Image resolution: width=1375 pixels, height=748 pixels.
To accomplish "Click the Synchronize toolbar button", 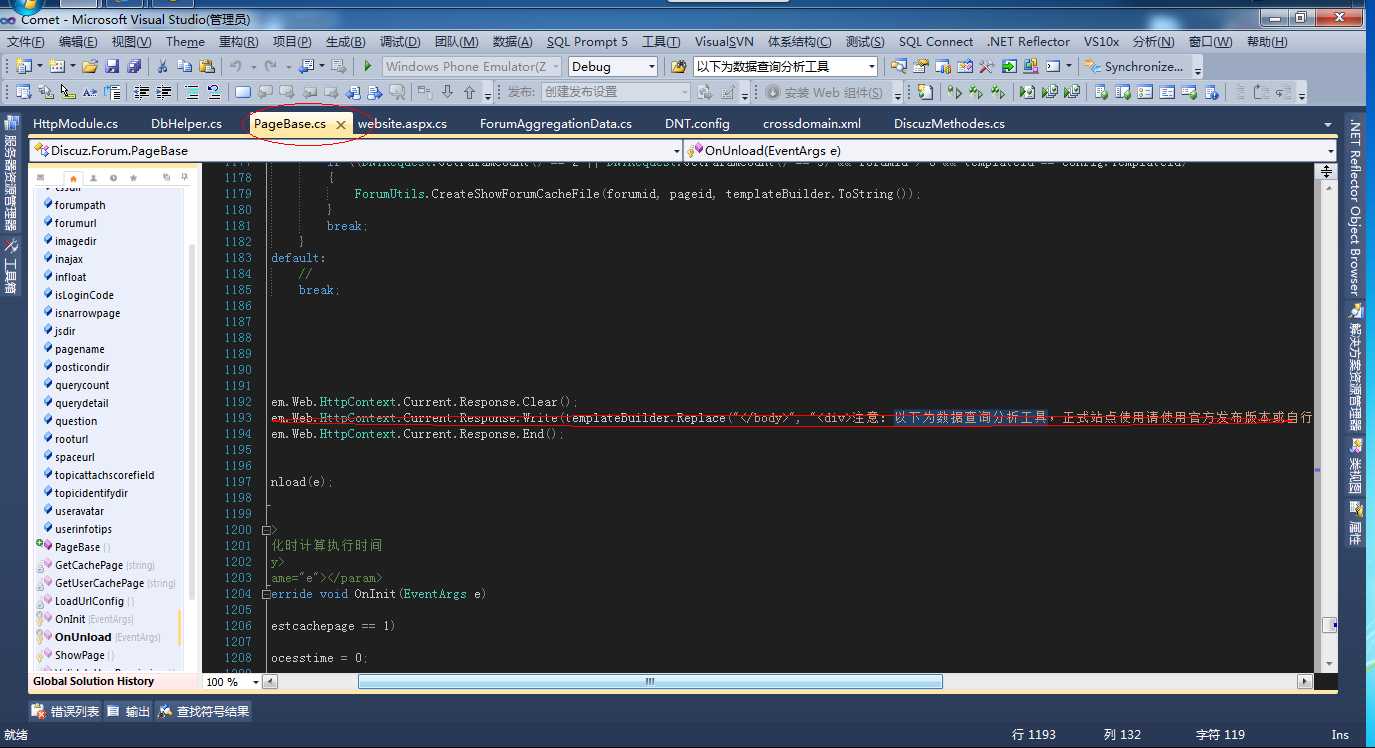I will (1136, 67).
